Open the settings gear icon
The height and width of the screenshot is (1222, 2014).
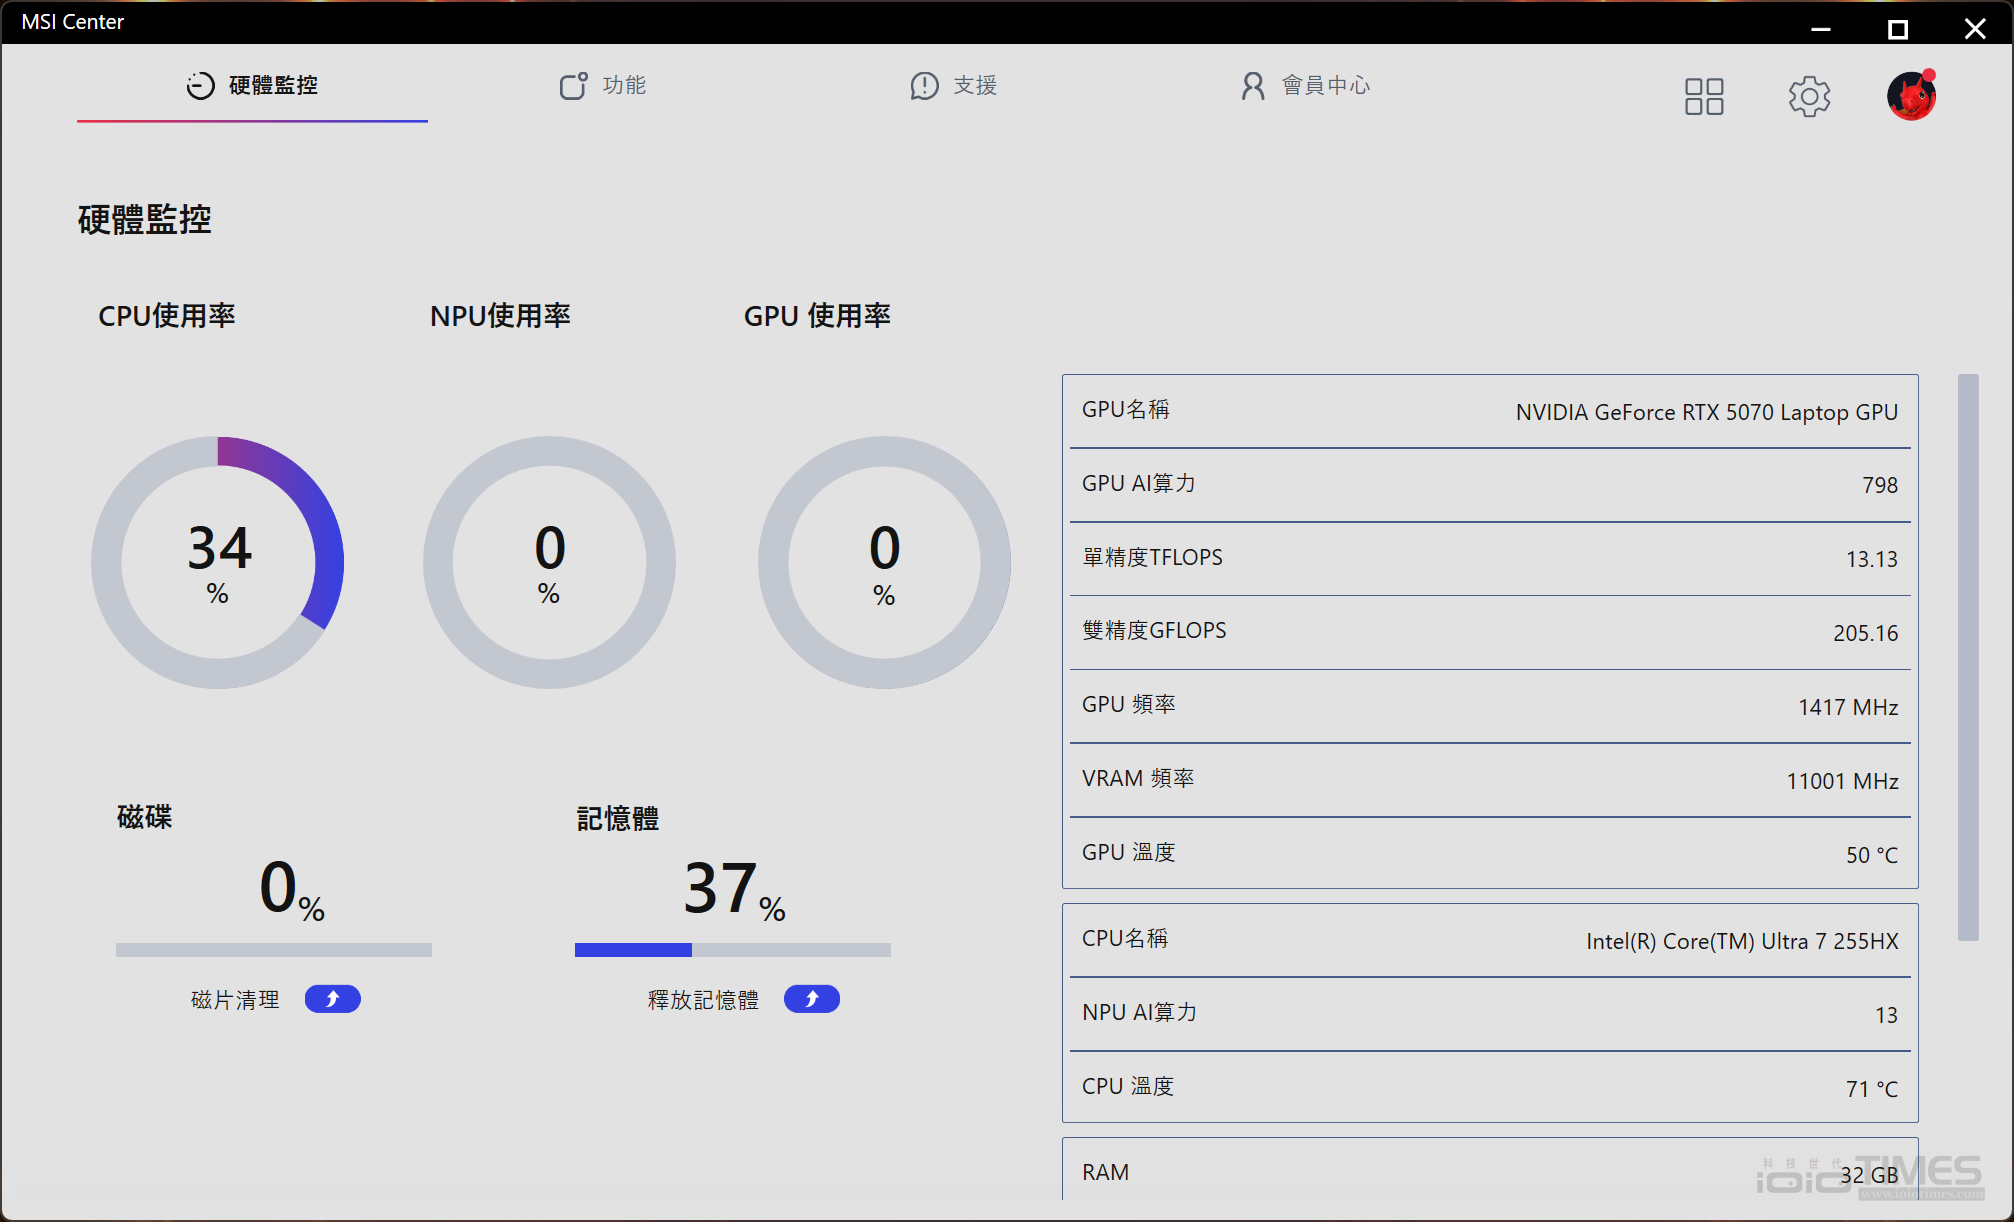(x=1809, y=97)
